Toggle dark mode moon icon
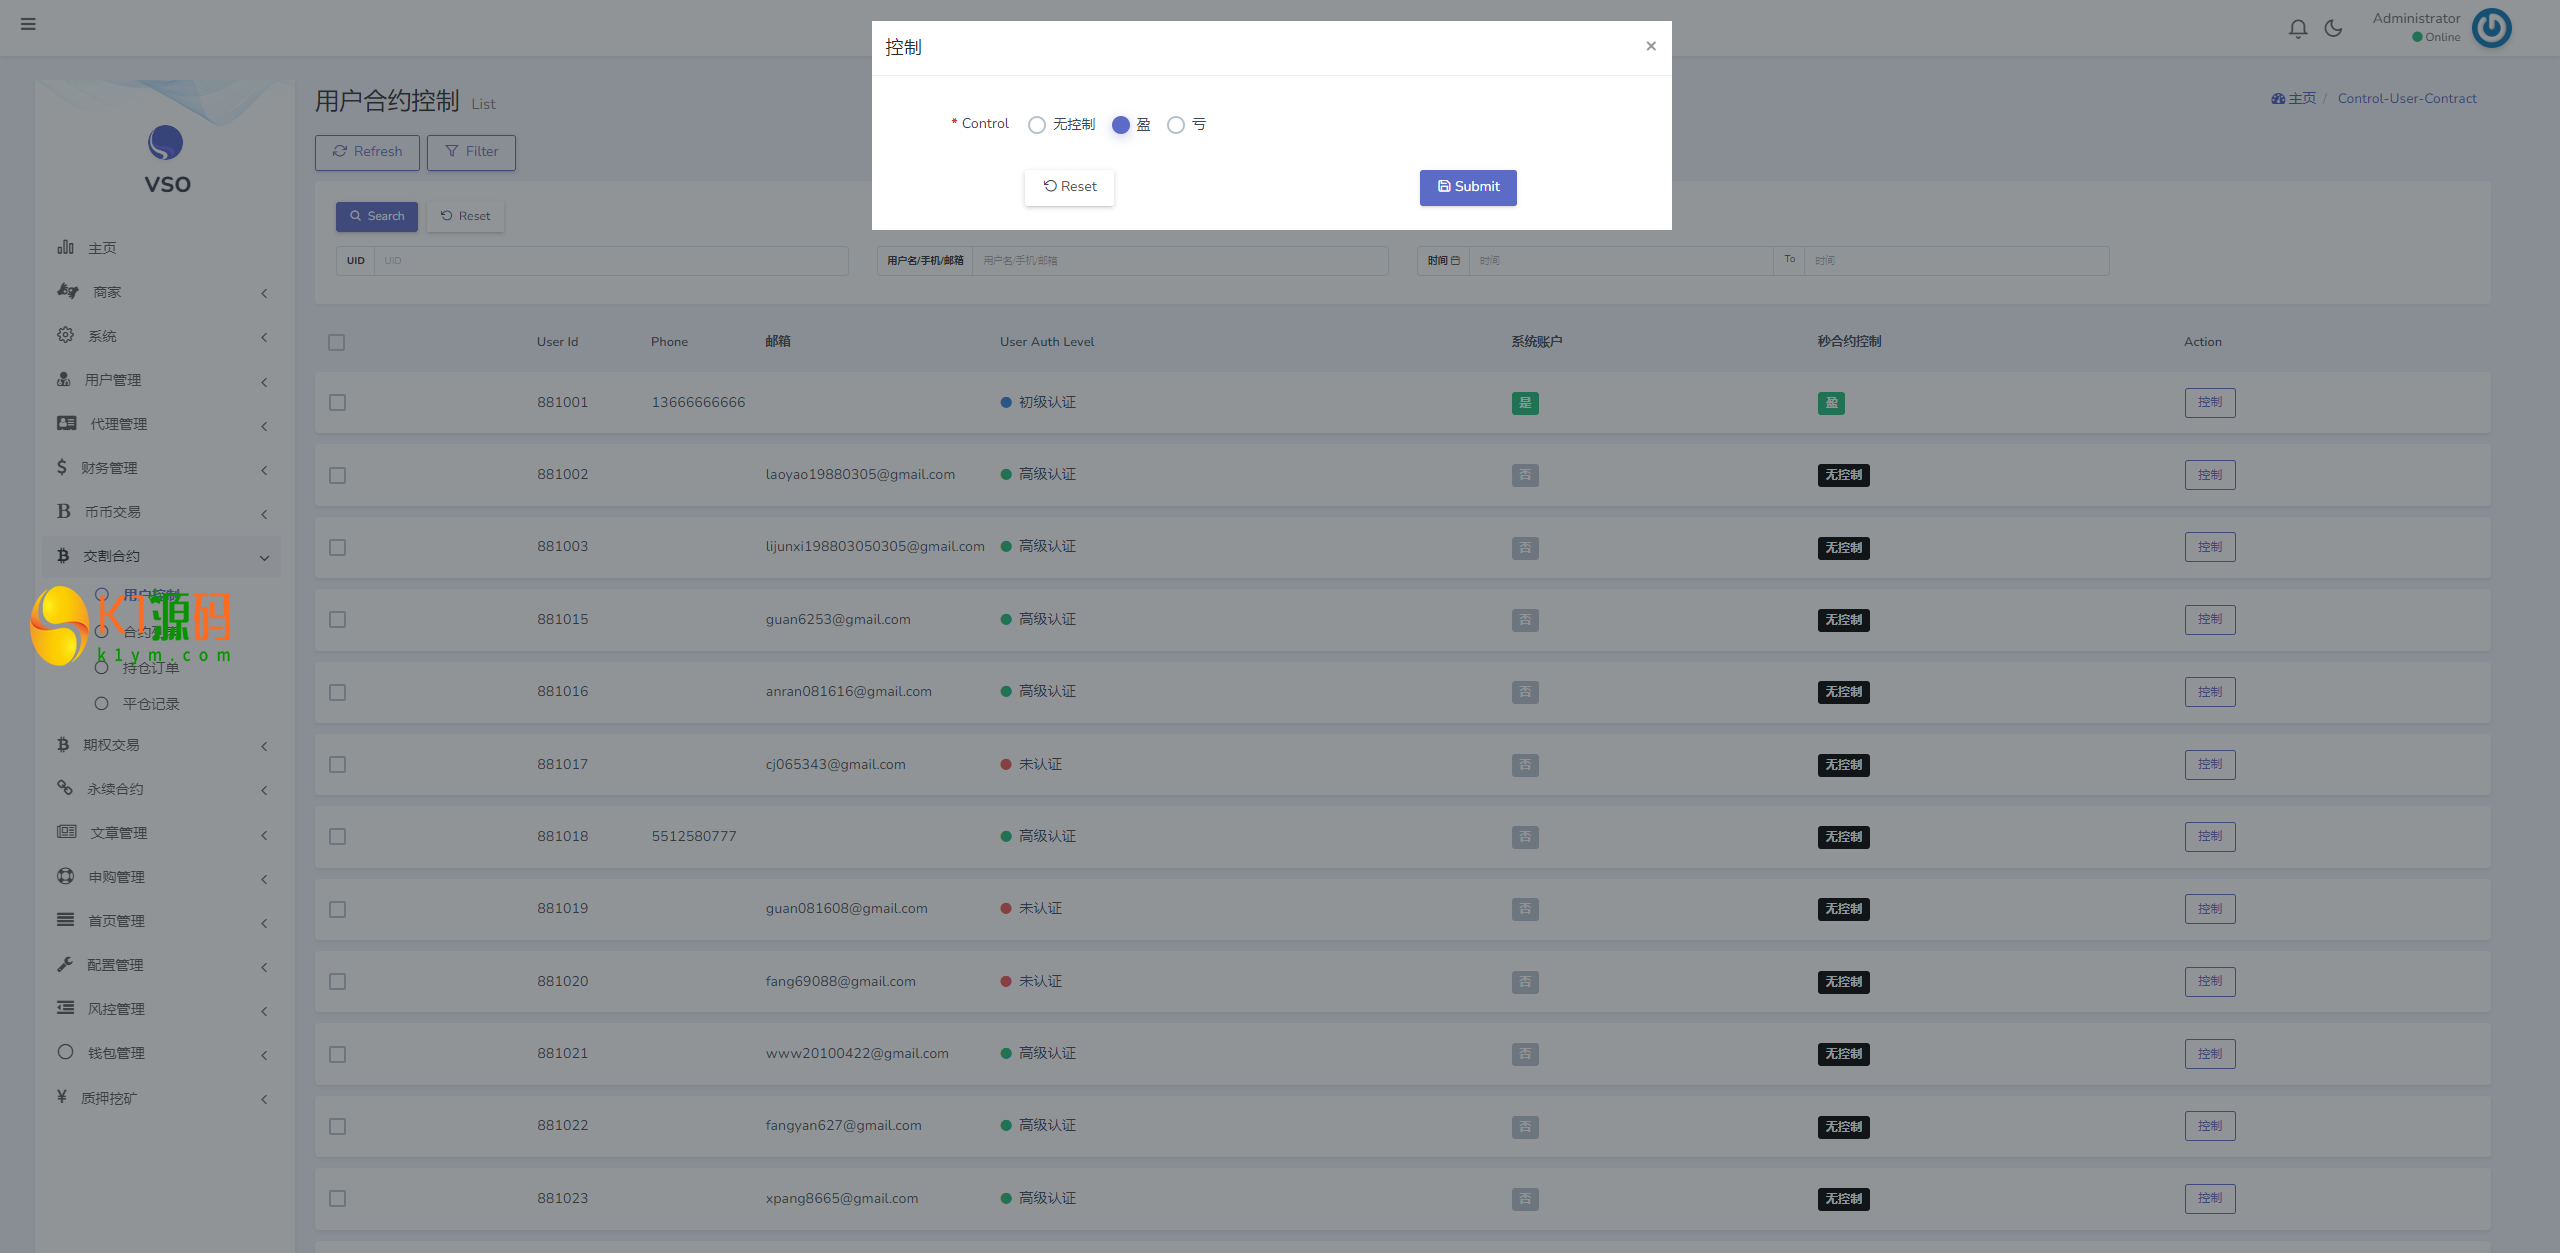This screenshot has height=1253, width=2560. pyautogui.click(x=2333, y=28)
